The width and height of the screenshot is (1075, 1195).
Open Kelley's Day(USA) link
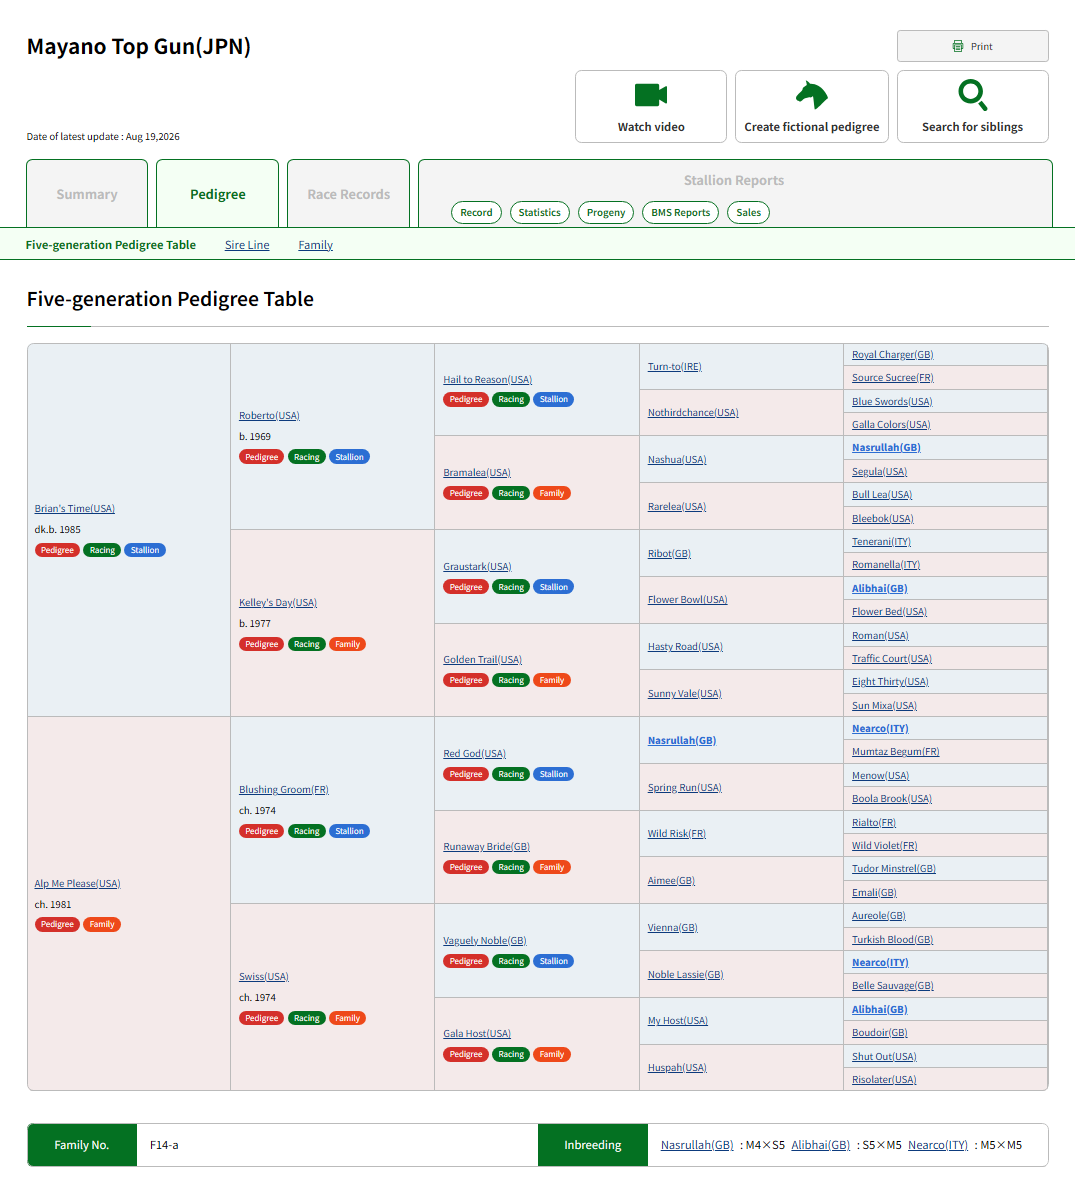click(277, 602)
